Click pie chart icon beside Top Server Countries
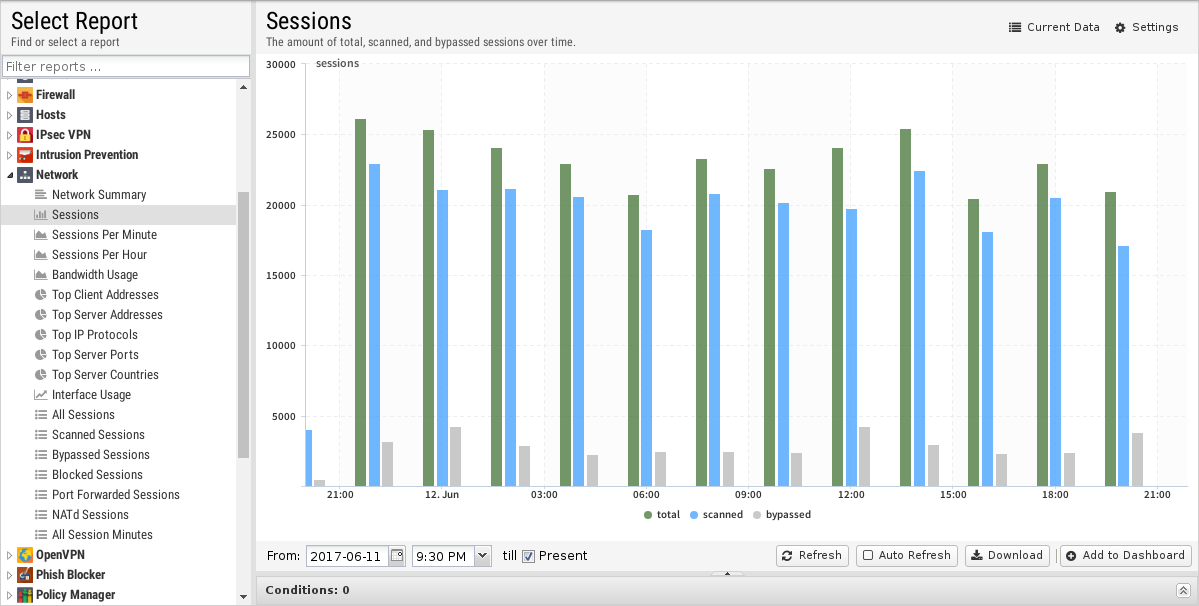 click(41, 374)
